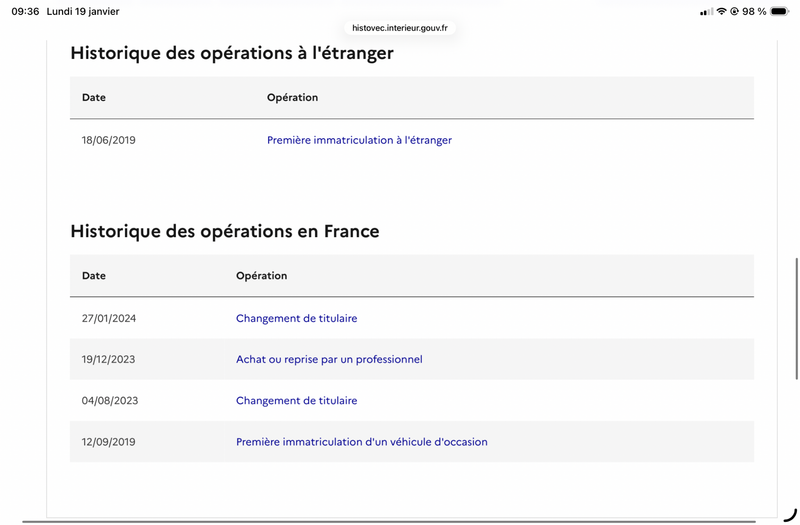Click 'Achat ou reprise par un professionnel'
The width and height of the screenshot is (800, 525).
(329, 359)
